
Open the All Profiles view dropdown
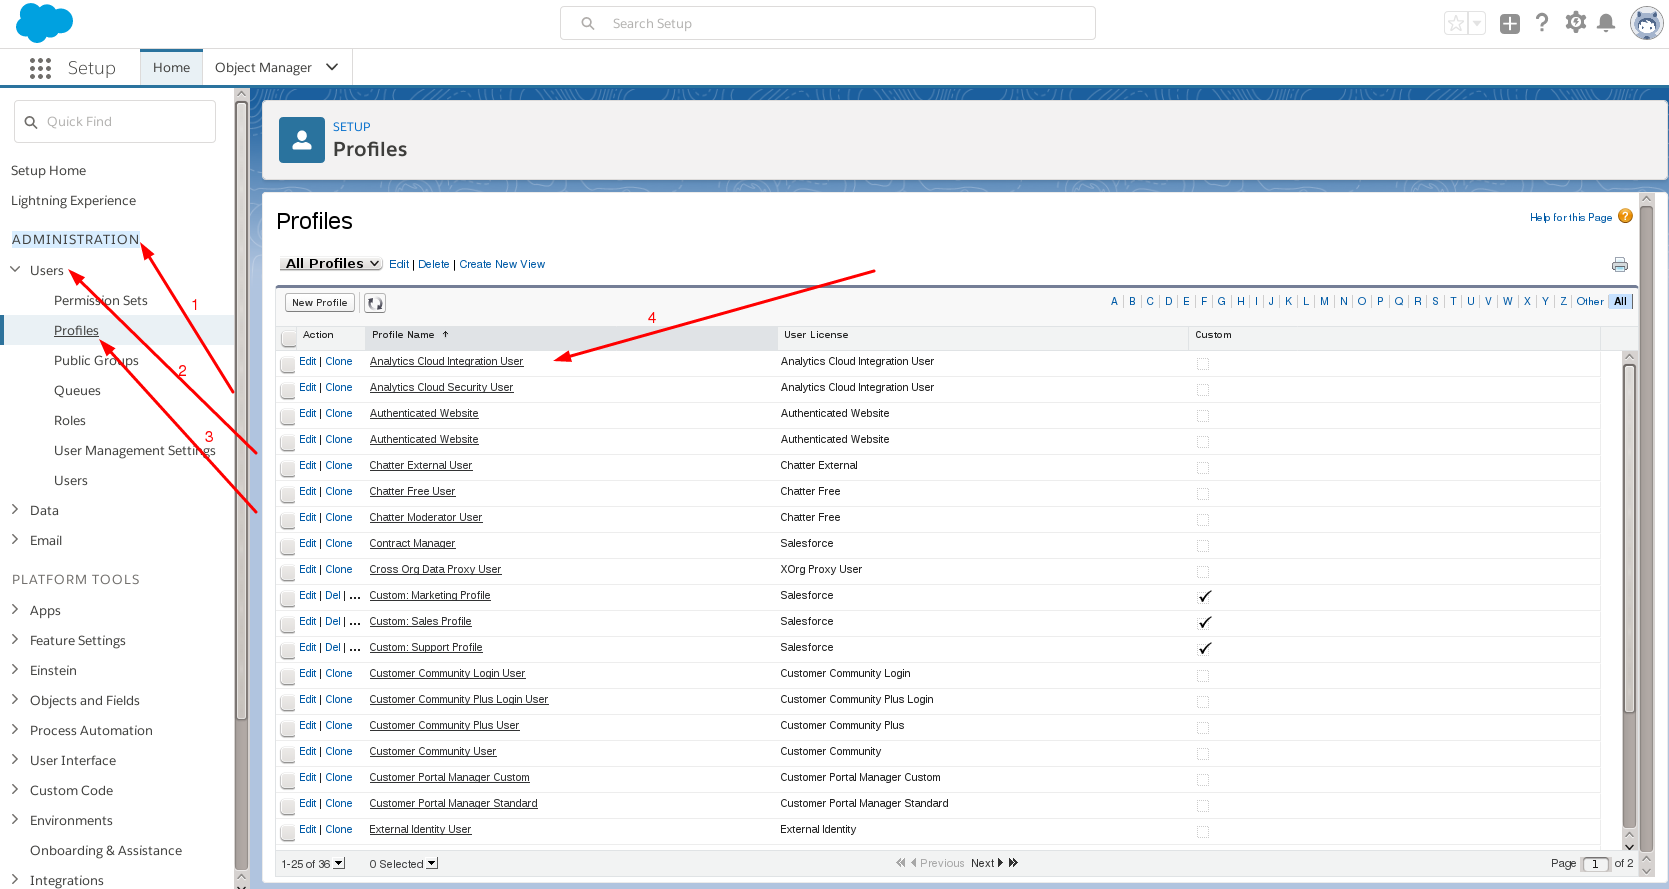[x=332, y=264]
